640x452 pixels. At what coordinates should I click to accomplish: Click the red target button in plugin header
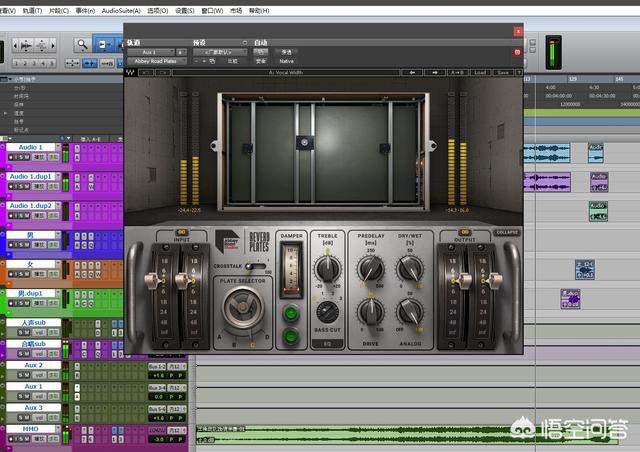tap(517, 52)
